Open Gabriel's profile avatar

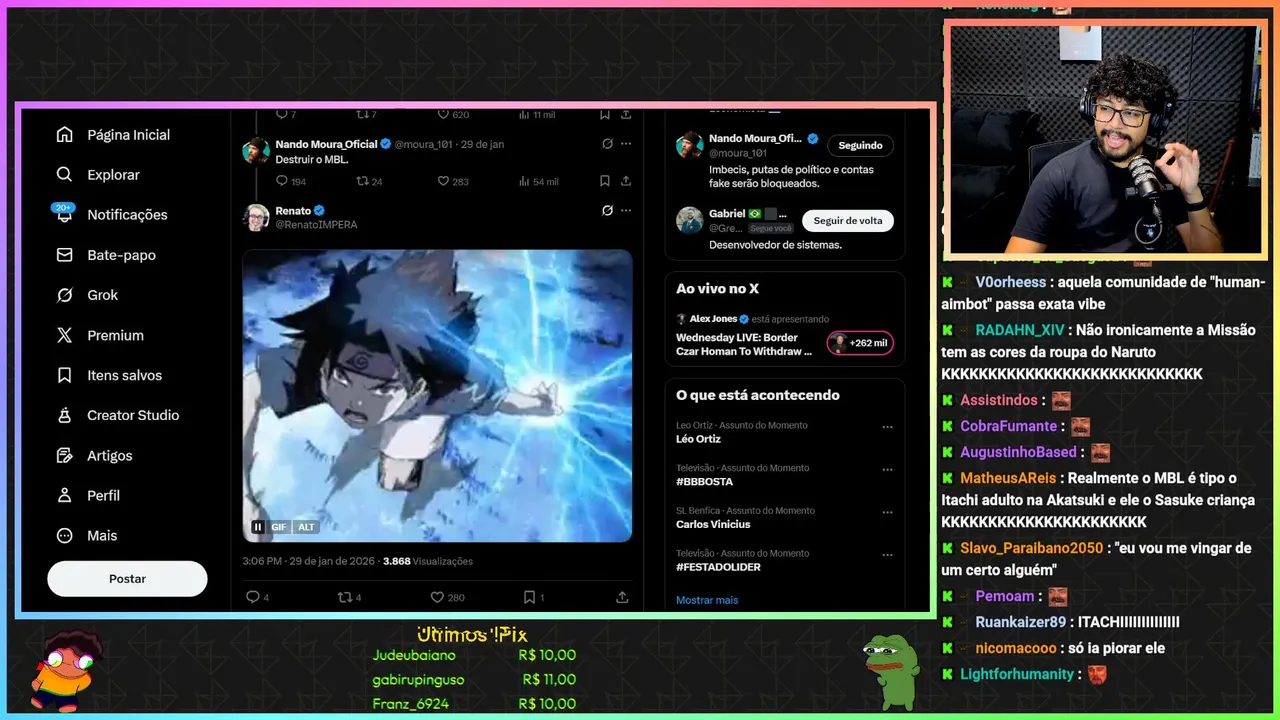click(689, 220)
